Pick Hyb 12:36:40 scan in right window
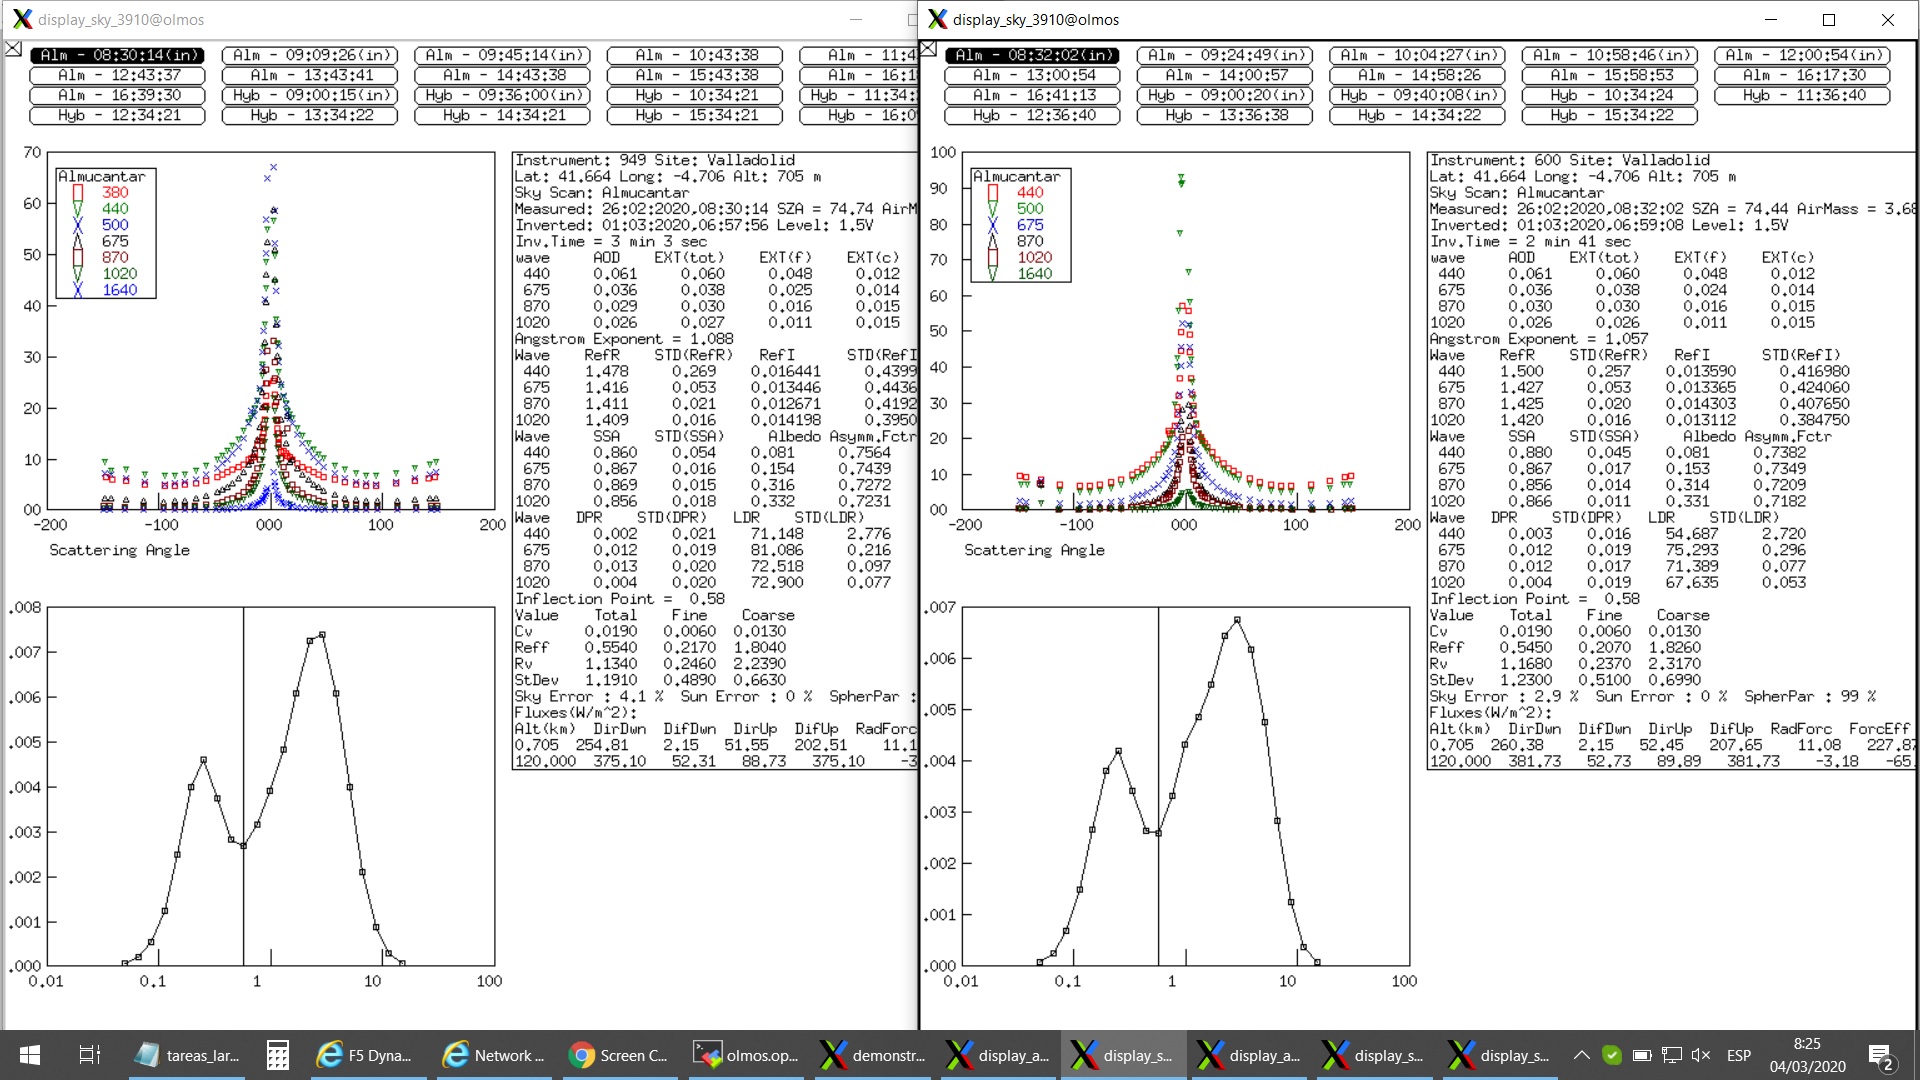The height and width of the screenshot is (1080, 1920). (x=1032, y=115)
